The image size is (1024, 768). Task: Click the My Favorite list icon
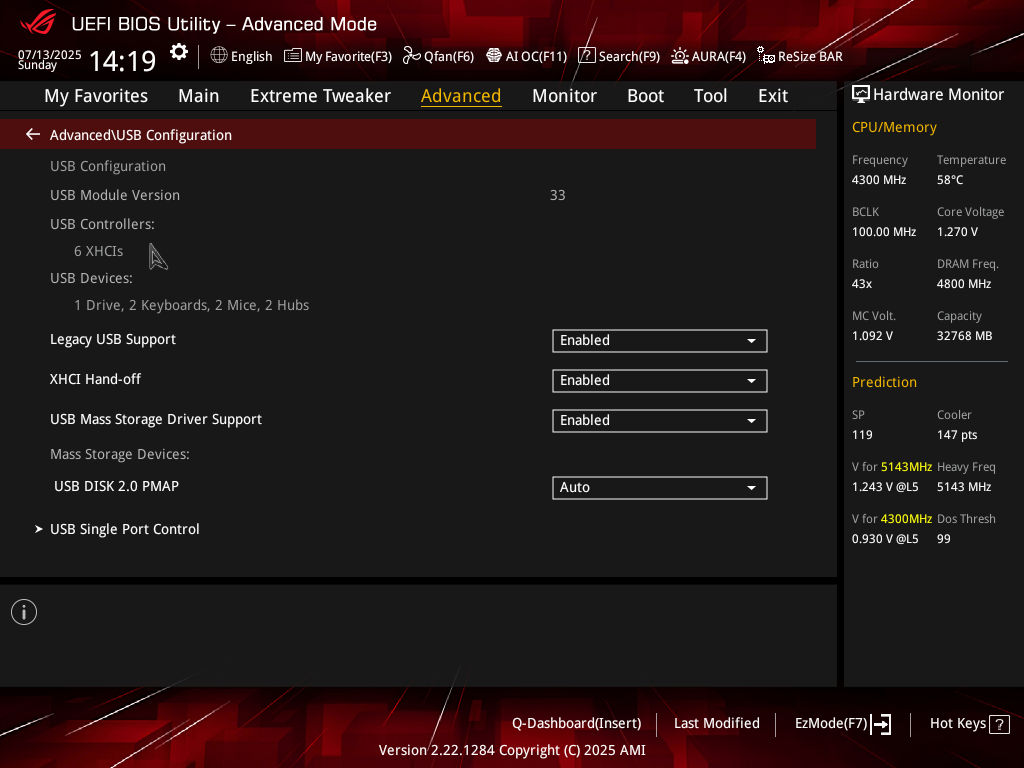[293, 56]
